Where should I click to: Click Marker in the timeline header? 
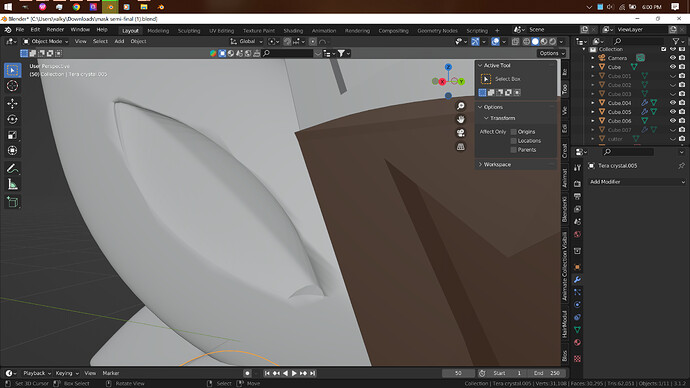111,373
